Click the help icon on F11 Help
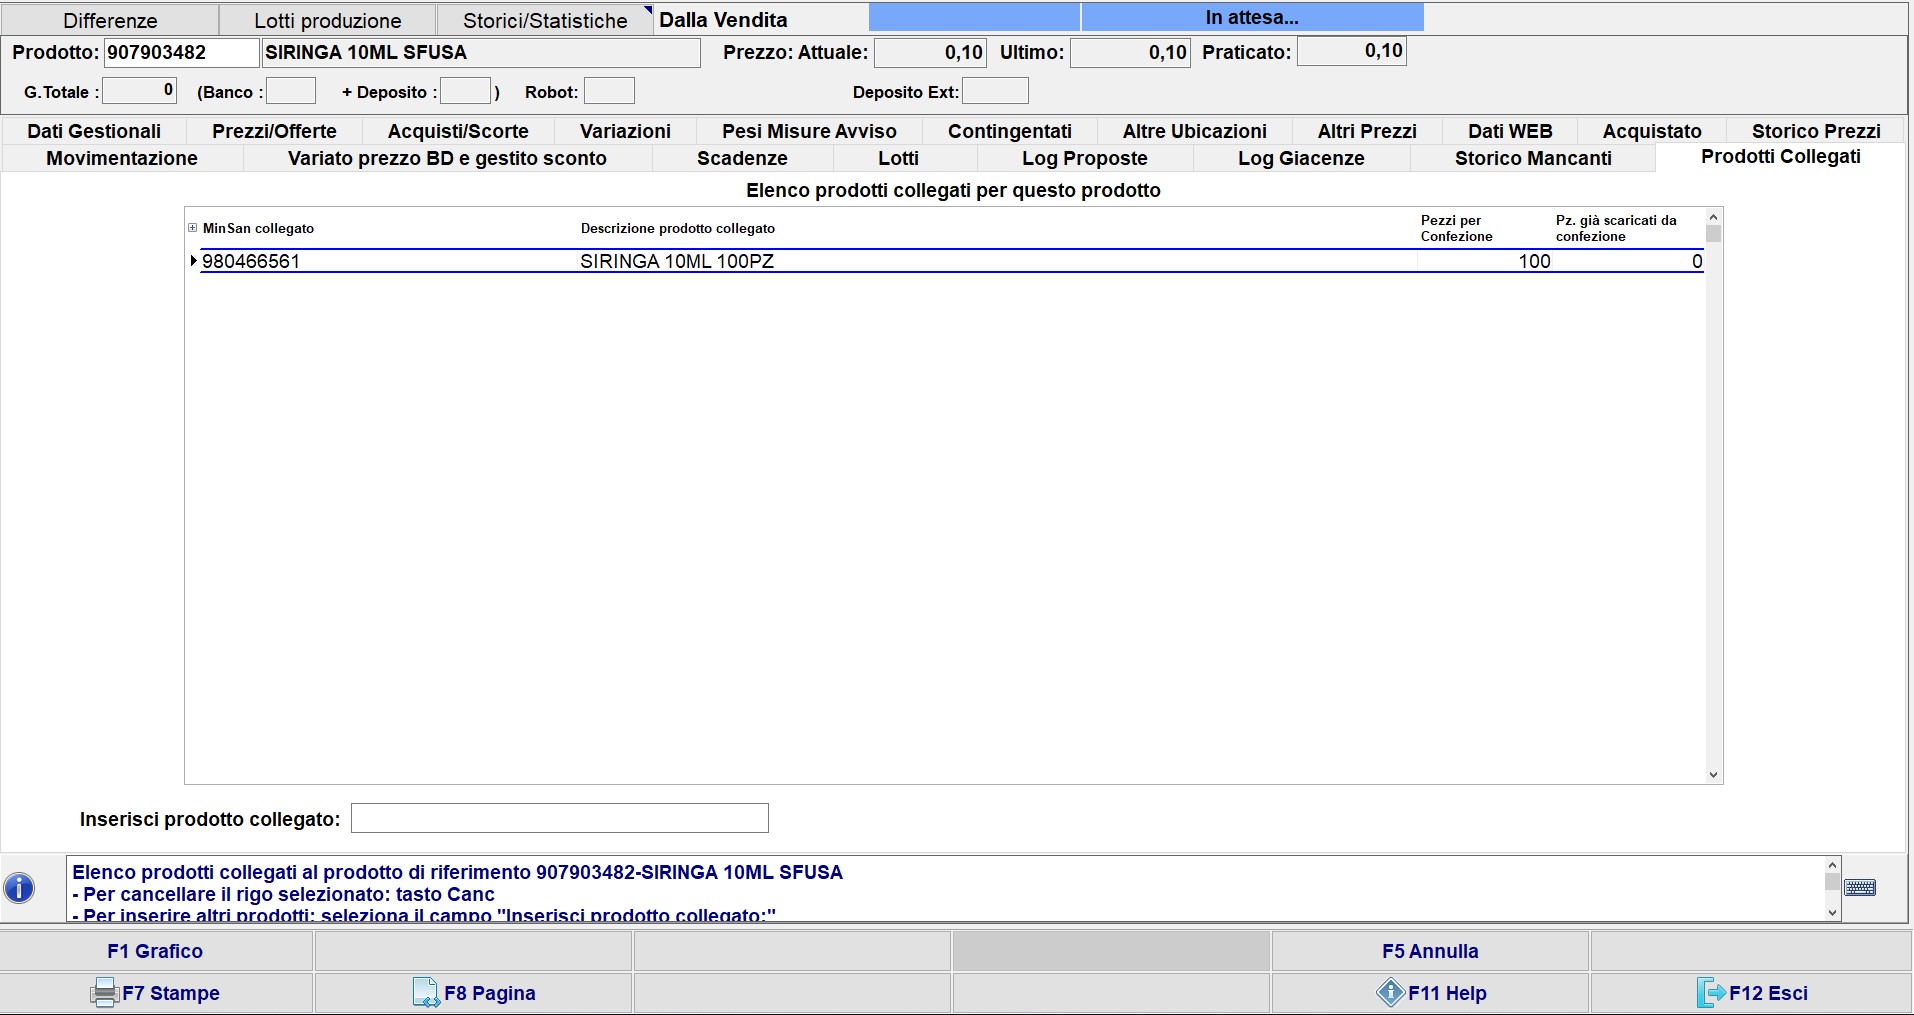 pyautogui.click(x=1390, y=993)
